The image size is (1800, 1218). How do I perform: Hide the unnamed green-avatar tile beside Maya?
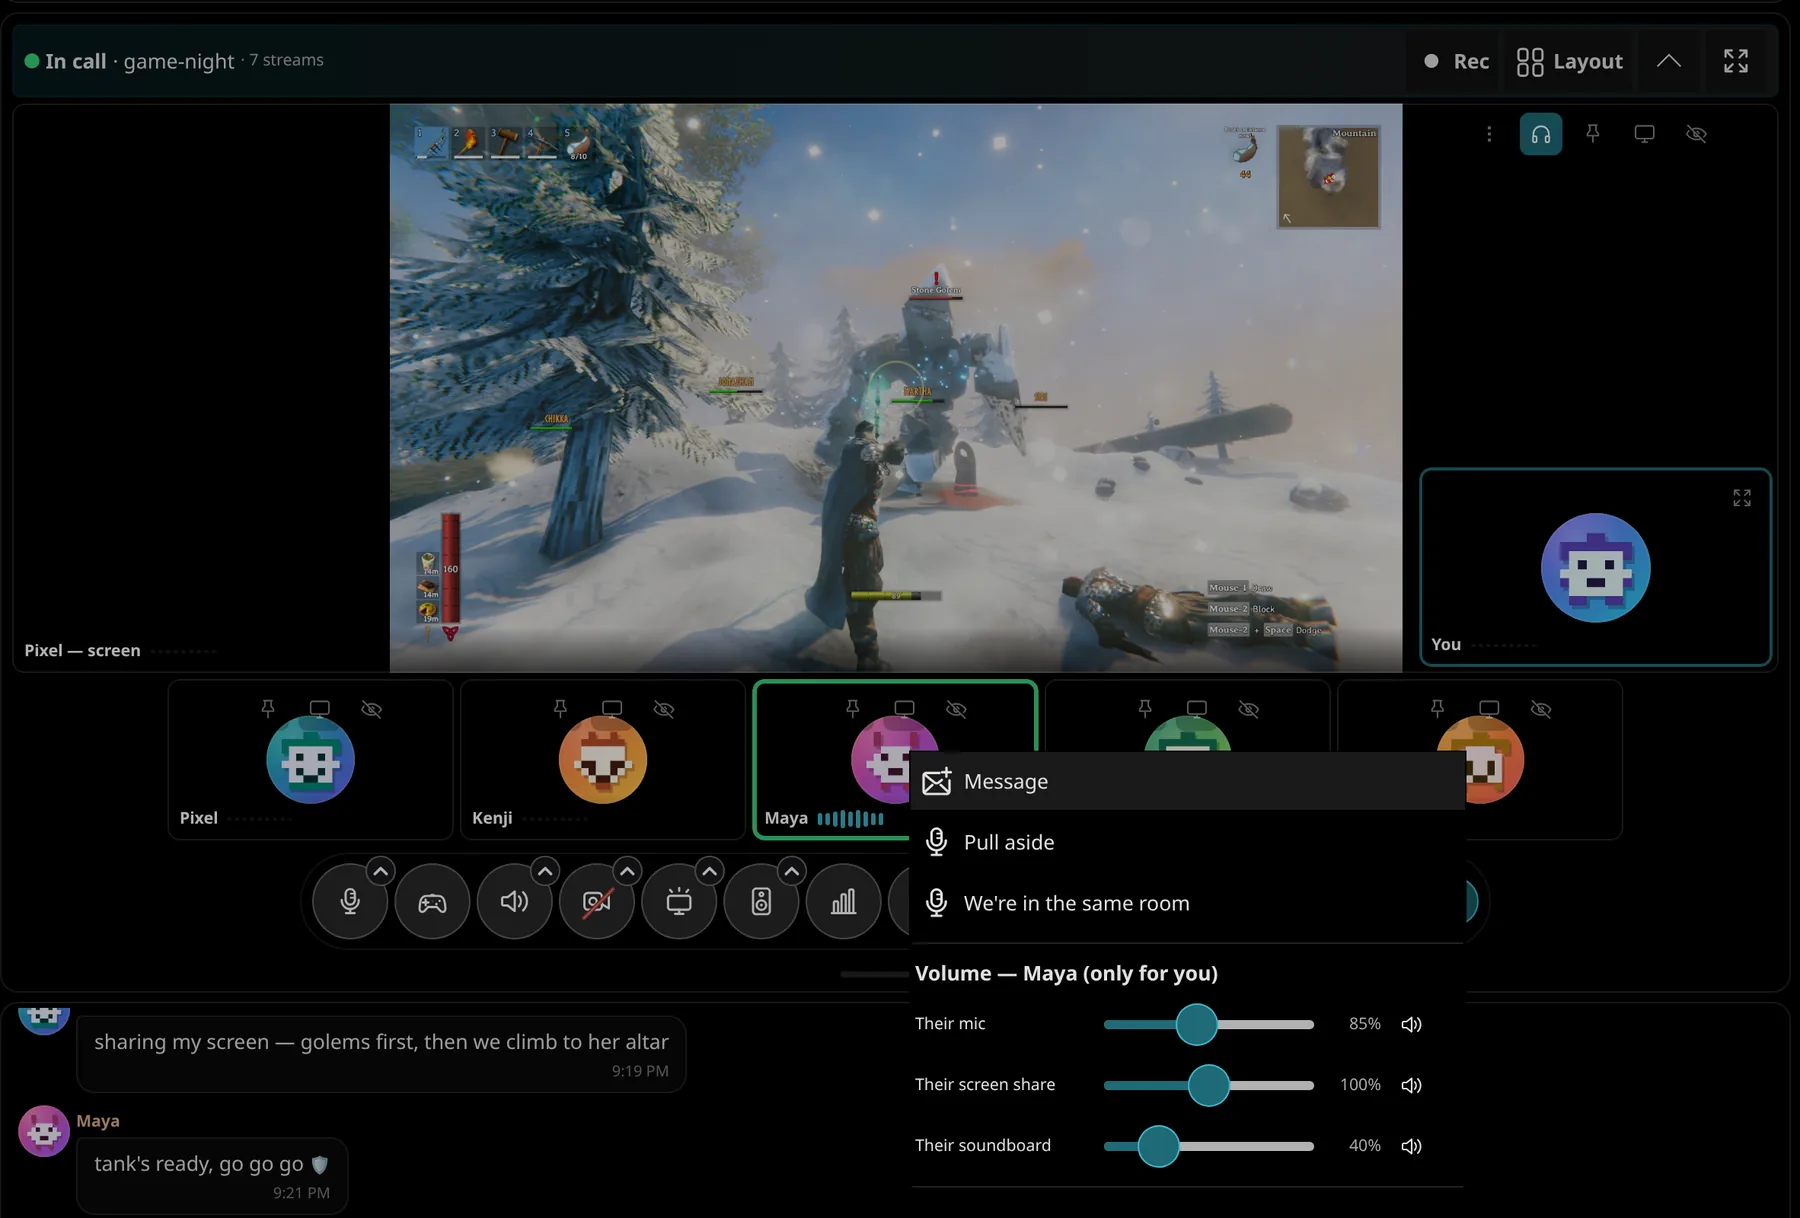tap(1249, 709)
